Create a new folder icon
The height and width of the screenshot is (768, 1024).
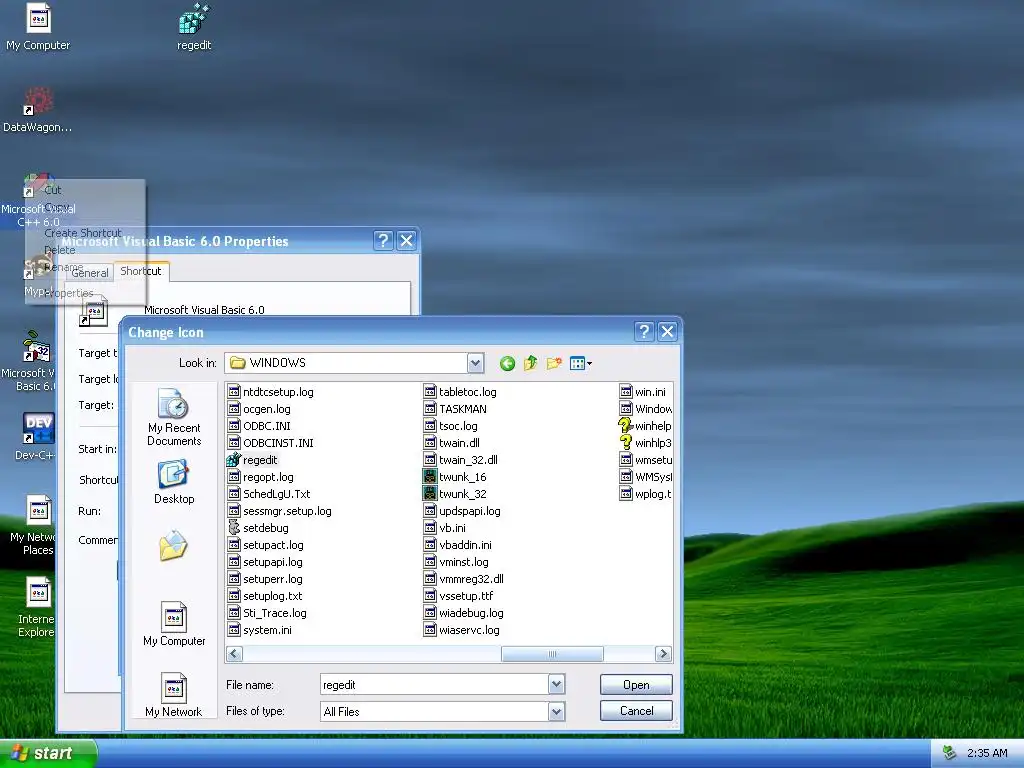pos(554,363)
